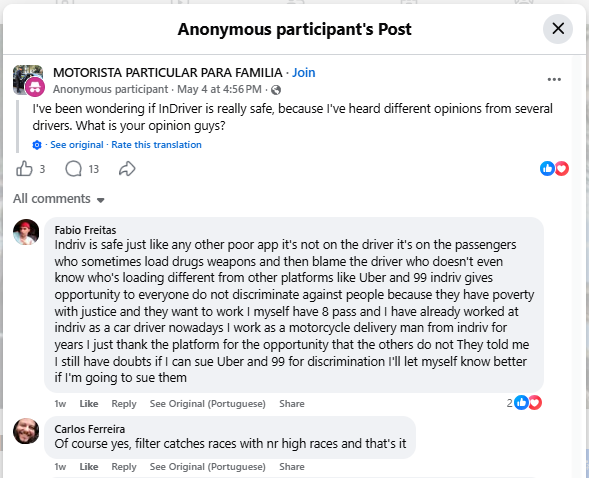Open translation settings gear icon
Viewport: 589px width, 478px height.
37,145
